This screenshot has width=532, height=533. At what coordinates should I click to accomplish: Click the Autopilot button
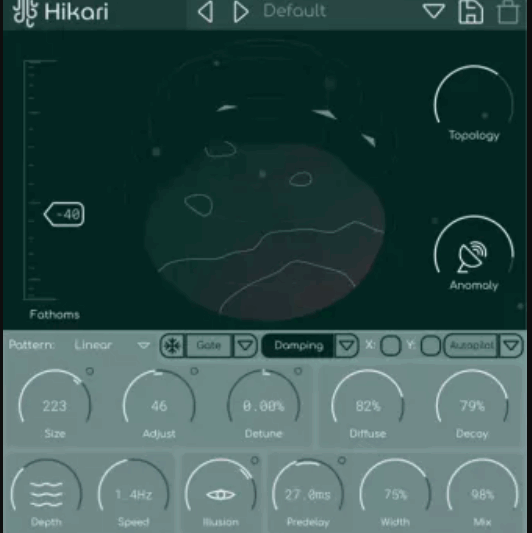click(472, 346)
